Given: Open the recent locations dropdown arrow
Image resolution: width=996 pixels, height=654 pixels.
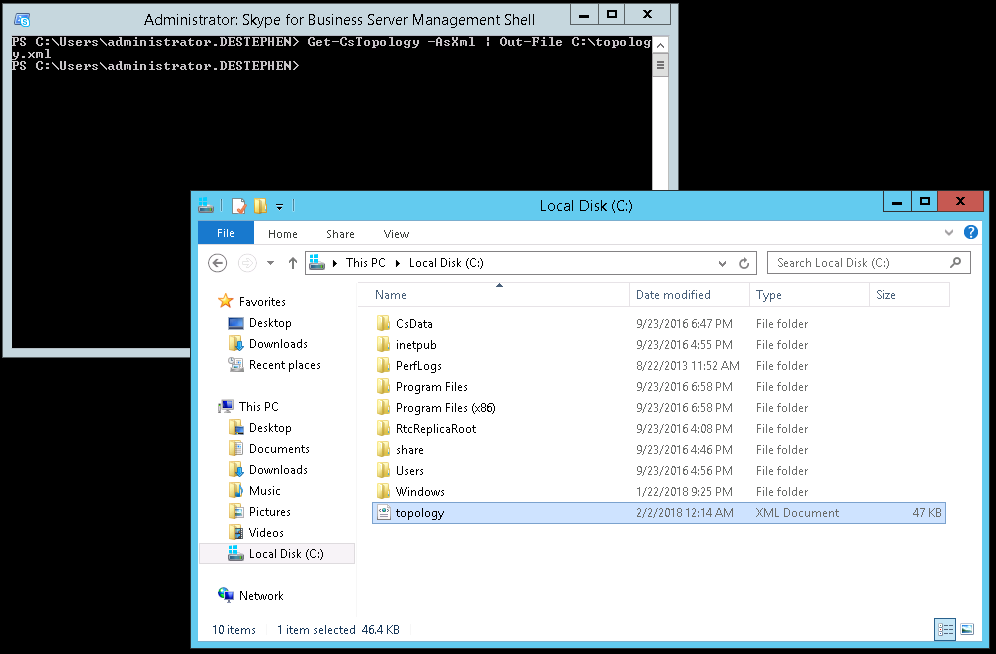Looking at the screenshot, I should click(x=271, y=263).
